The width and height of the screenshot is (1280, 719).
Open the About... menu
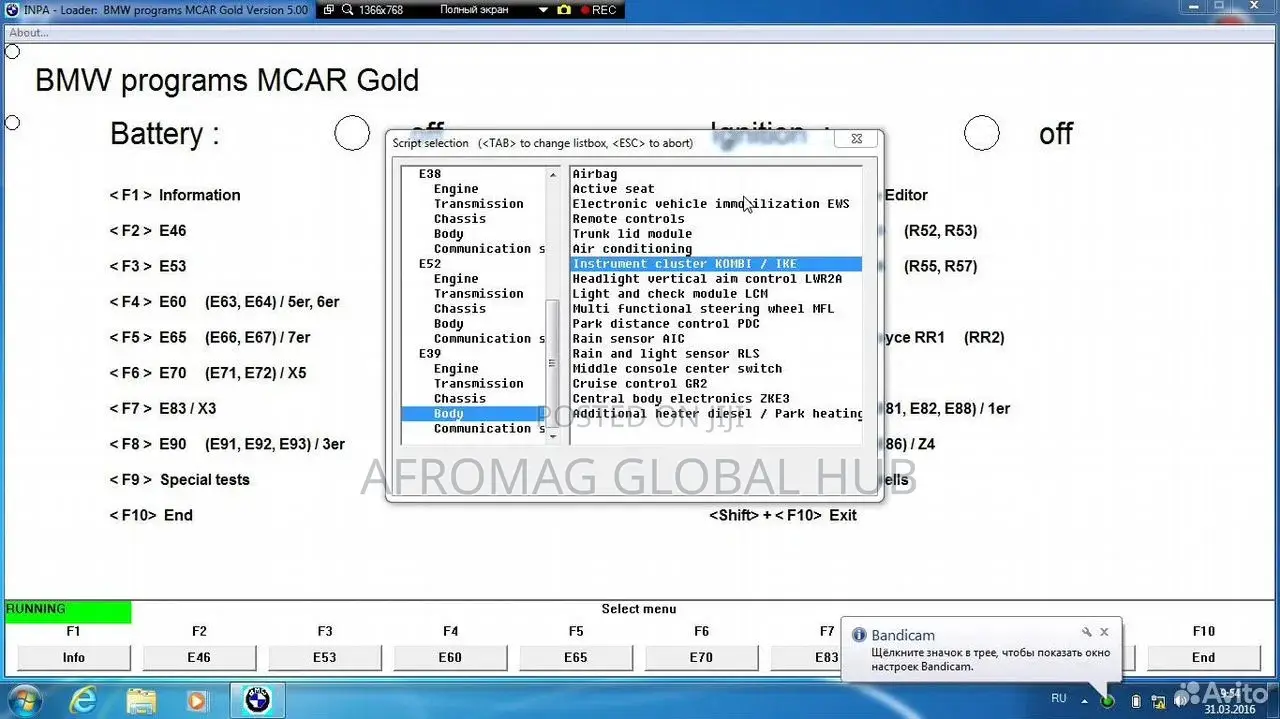point(28,32)
